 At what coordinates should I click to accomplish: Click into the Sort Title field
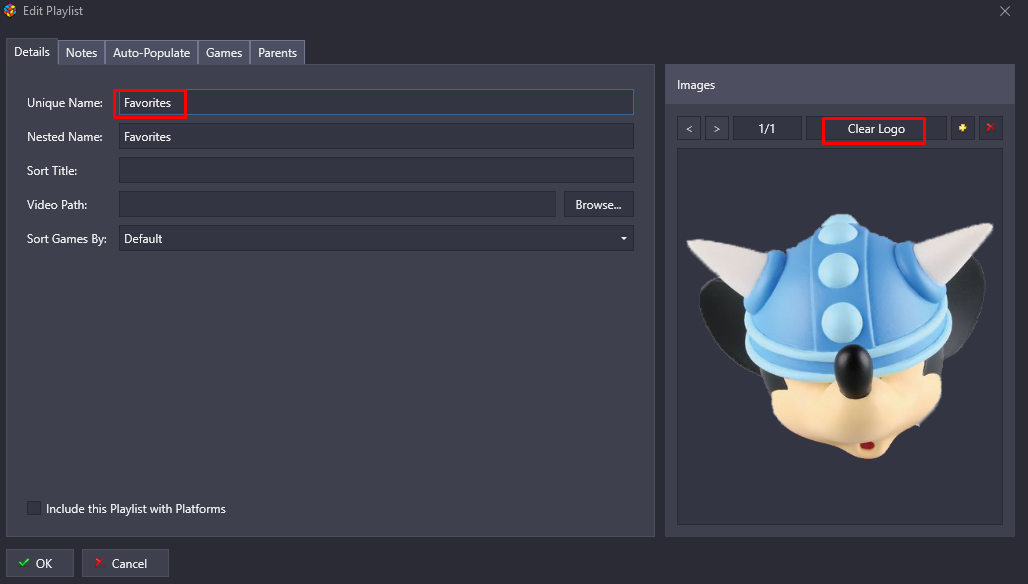(x=376, y=170)
